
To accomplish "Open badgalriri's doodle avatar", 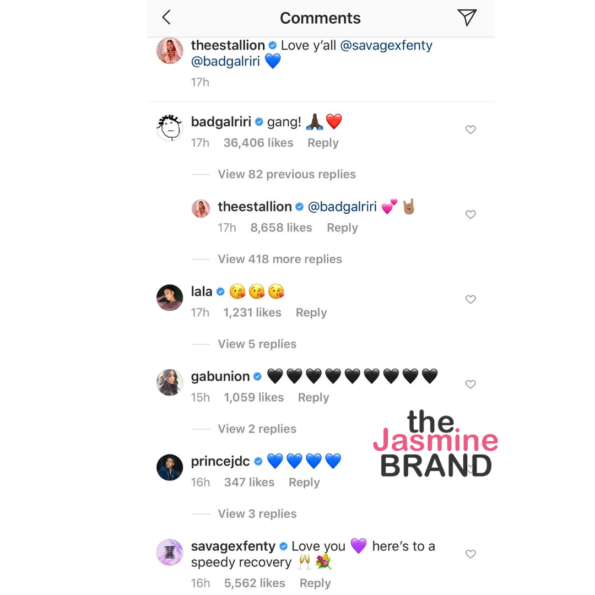I will pos(170,128).
